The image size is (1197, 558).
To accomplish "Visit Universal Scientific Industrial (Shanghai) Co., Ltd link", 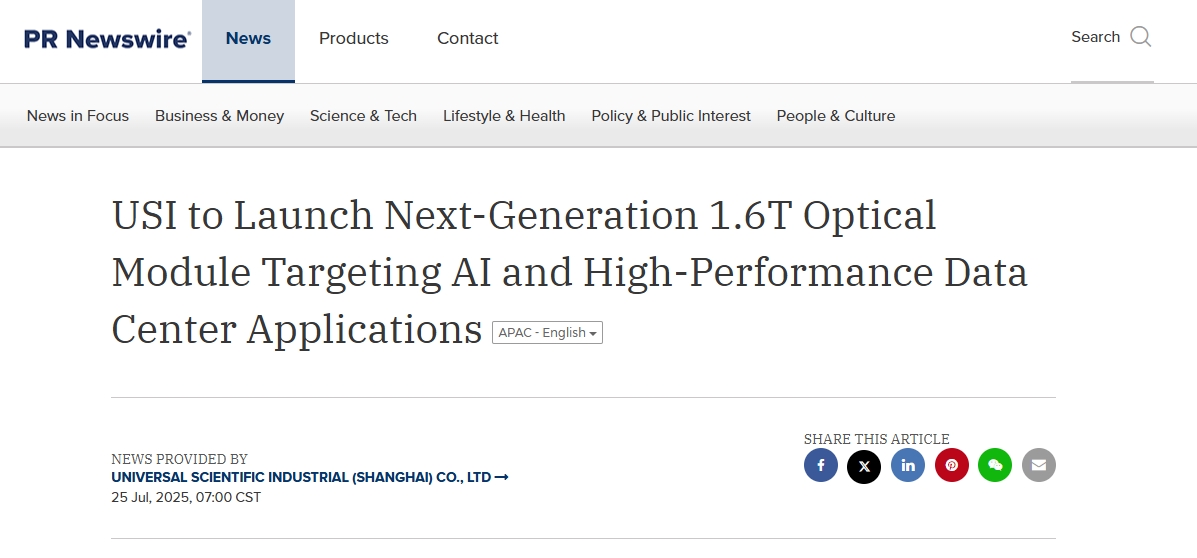I will click(x=310, y=477).
